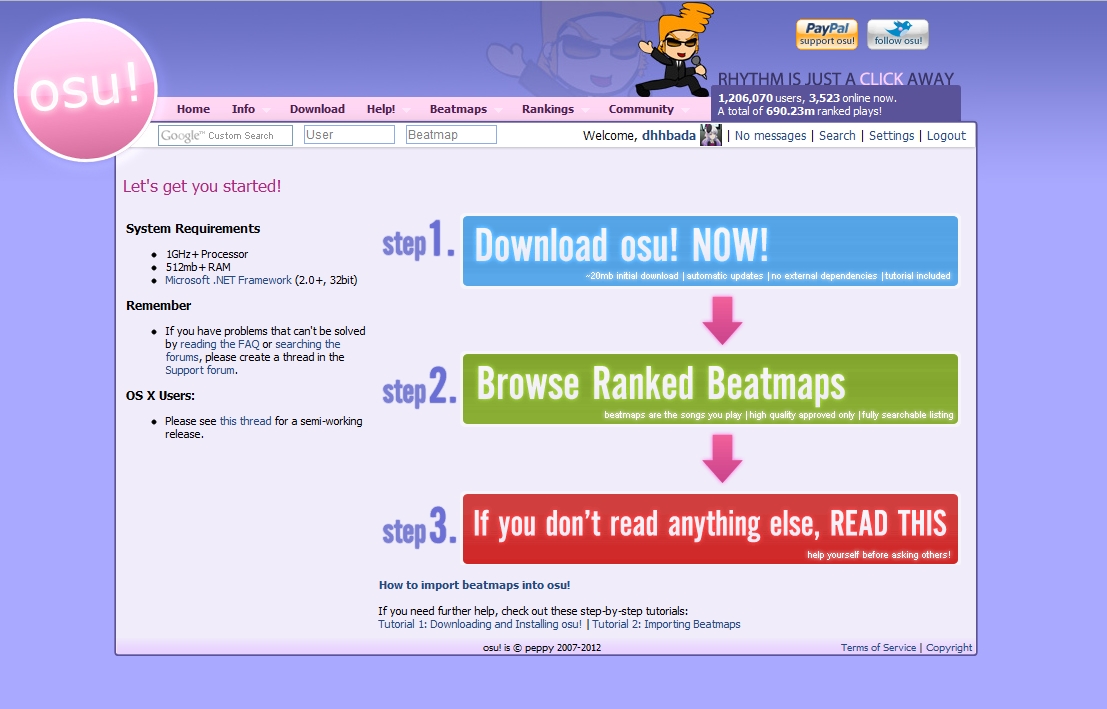Click the PayPal support osu! button

826,34
